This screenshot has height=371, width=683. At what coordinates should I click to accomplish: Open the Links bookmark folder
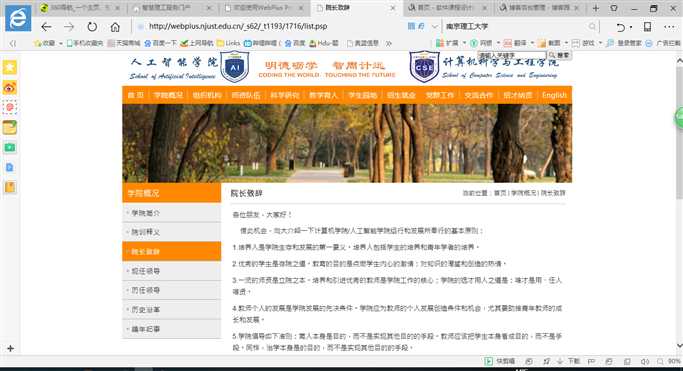click(x=229, y=43)
